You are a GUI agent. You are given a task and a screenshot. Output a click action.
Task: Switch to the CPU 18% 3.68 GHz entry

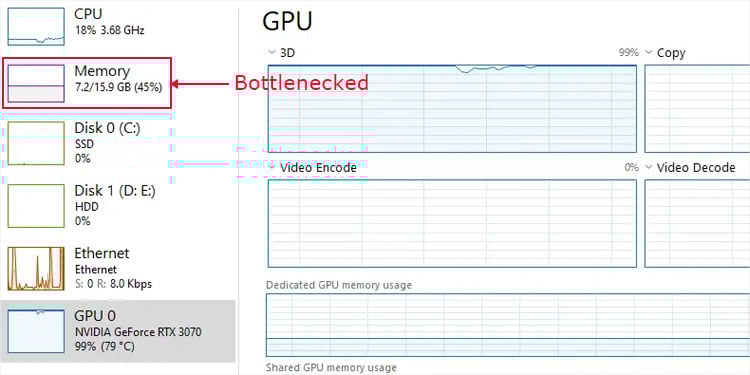pos(109,22)
